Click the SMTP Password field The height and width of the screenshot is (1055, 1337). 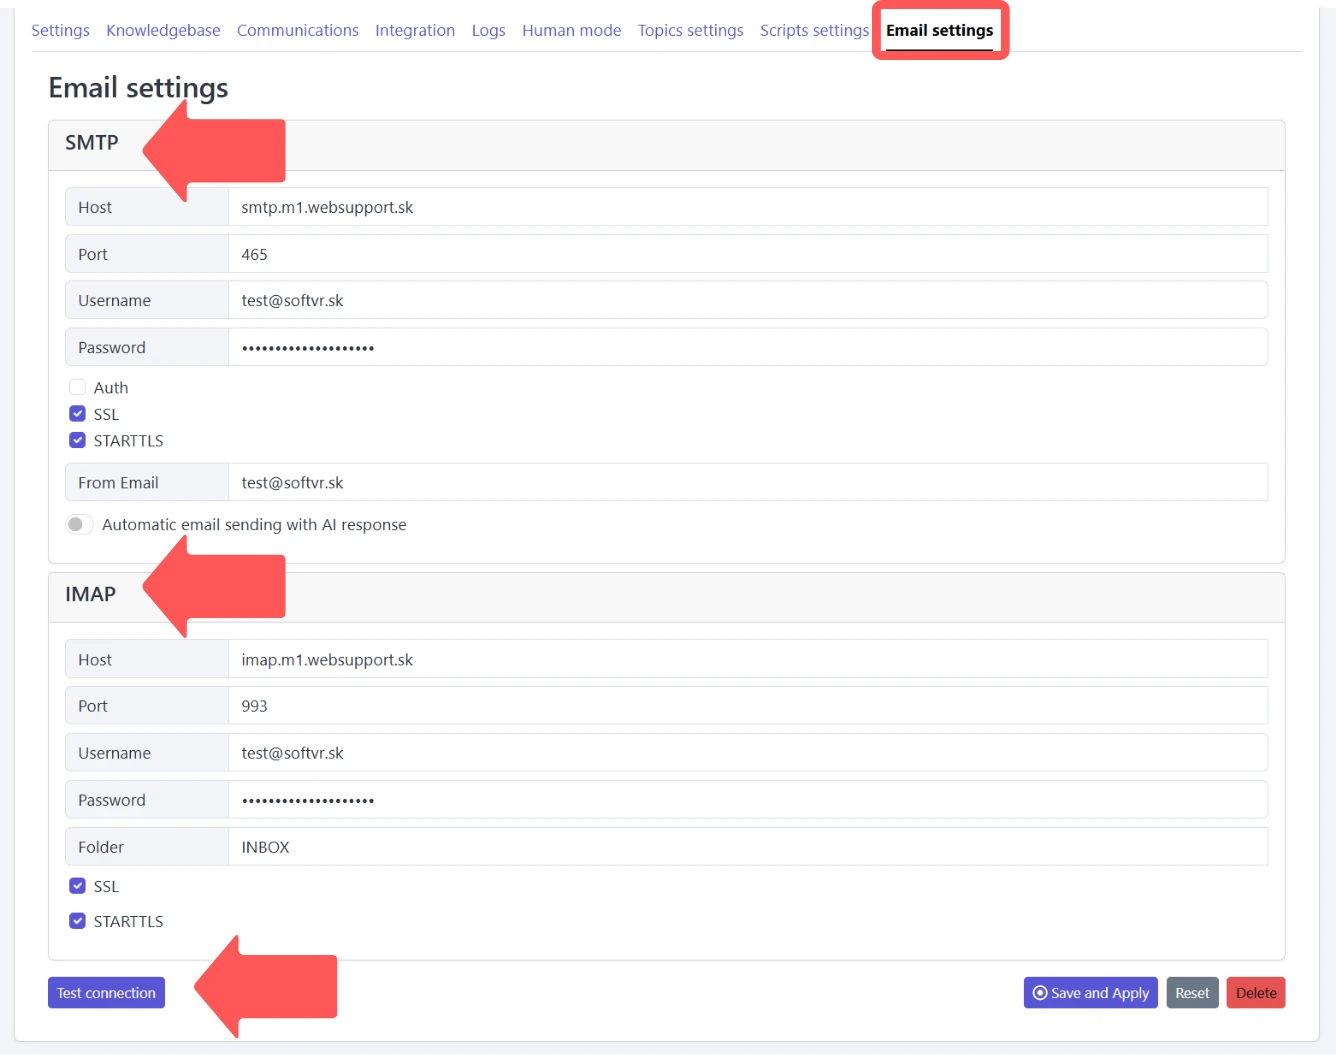coord(748,347)
